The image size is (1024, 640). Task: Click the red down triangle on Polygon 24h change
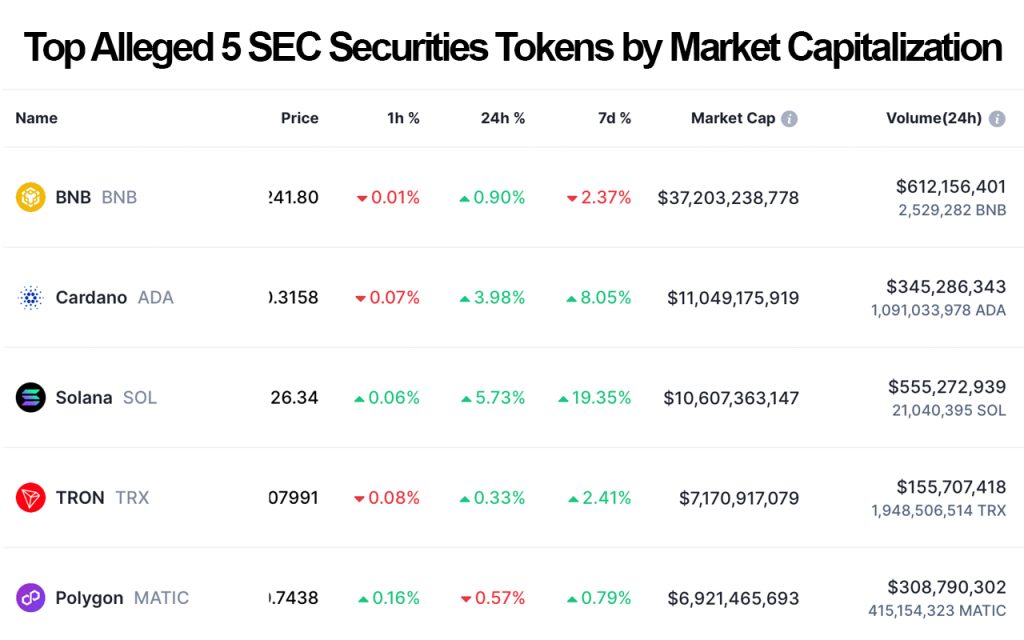tap(465, 597)
